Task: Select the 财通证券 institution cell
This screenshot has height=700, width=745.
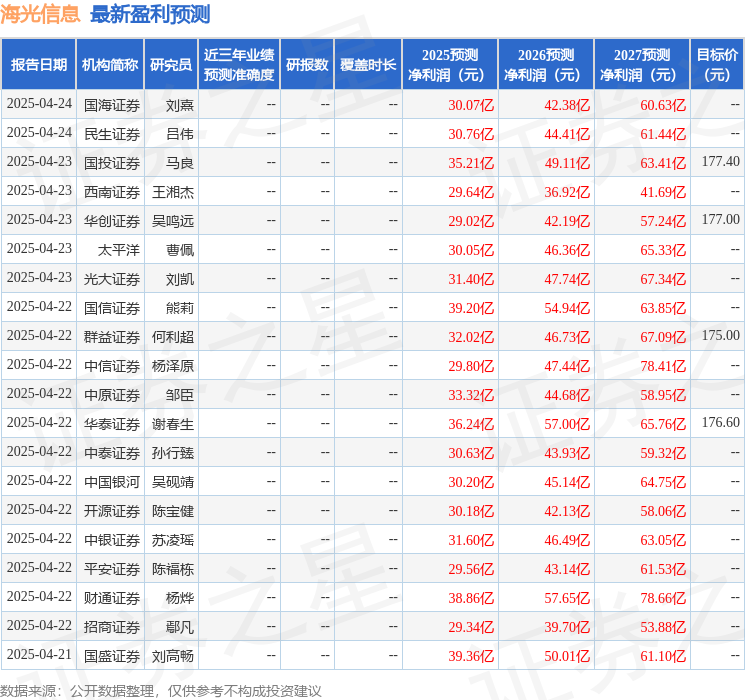Action: (112, 598)
